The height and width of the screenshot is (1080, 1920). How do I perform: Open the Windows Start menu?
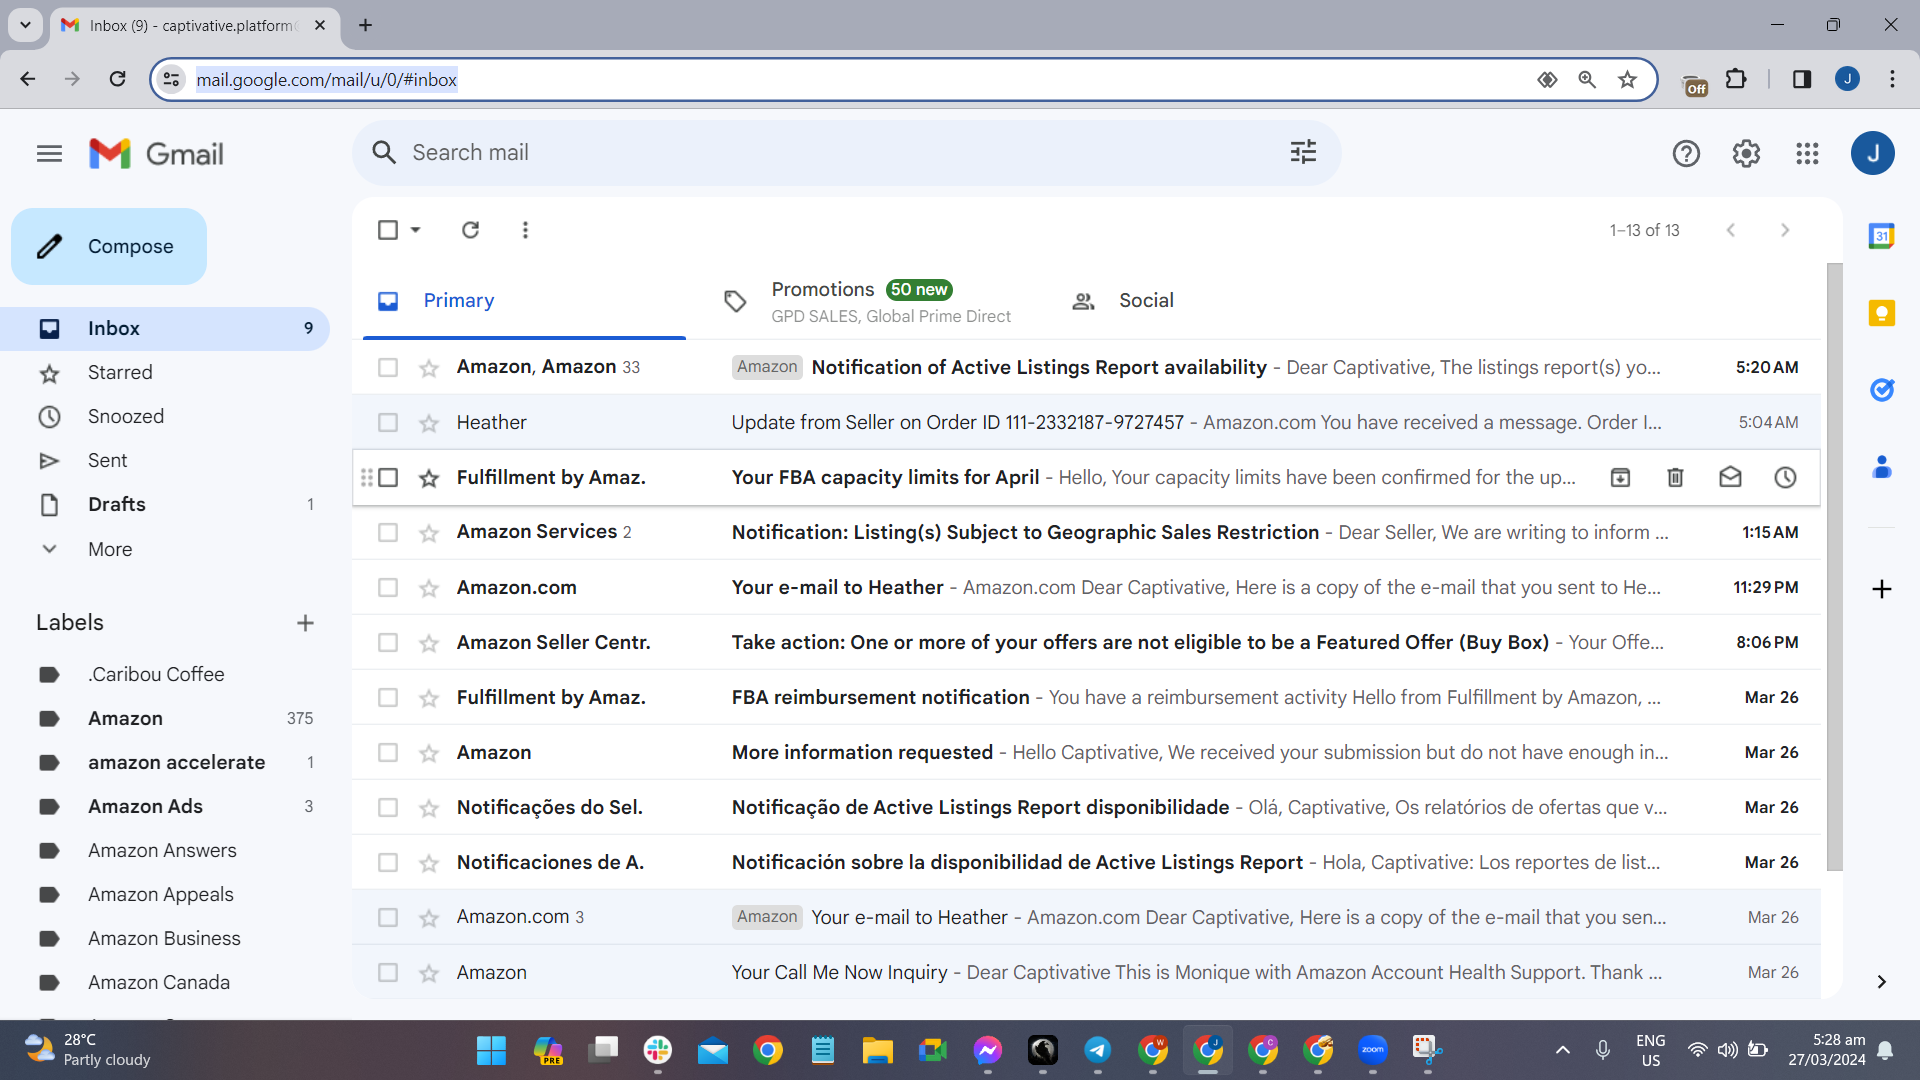[491, 1050]
